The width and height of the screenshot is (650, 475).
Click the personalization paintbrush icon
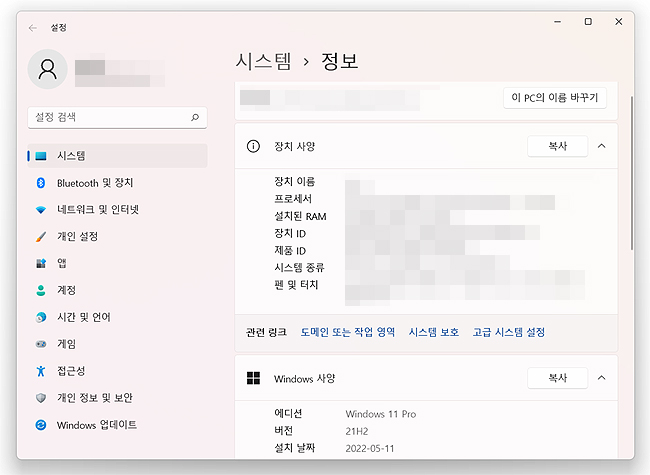(41, 237)
